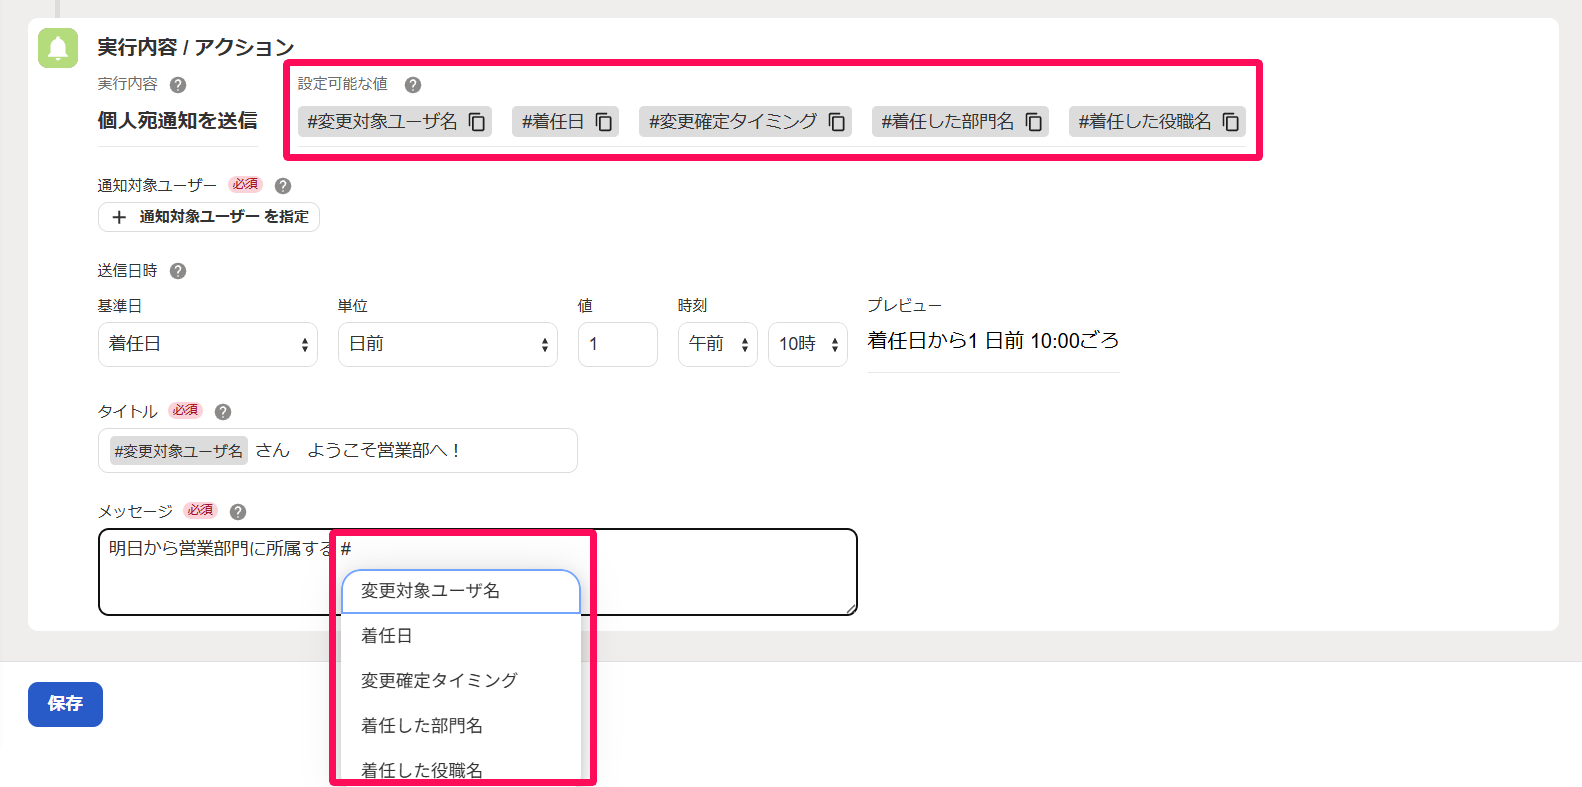
Task: Choose 着任日 from the suggestion list
Action: (461, 636)
